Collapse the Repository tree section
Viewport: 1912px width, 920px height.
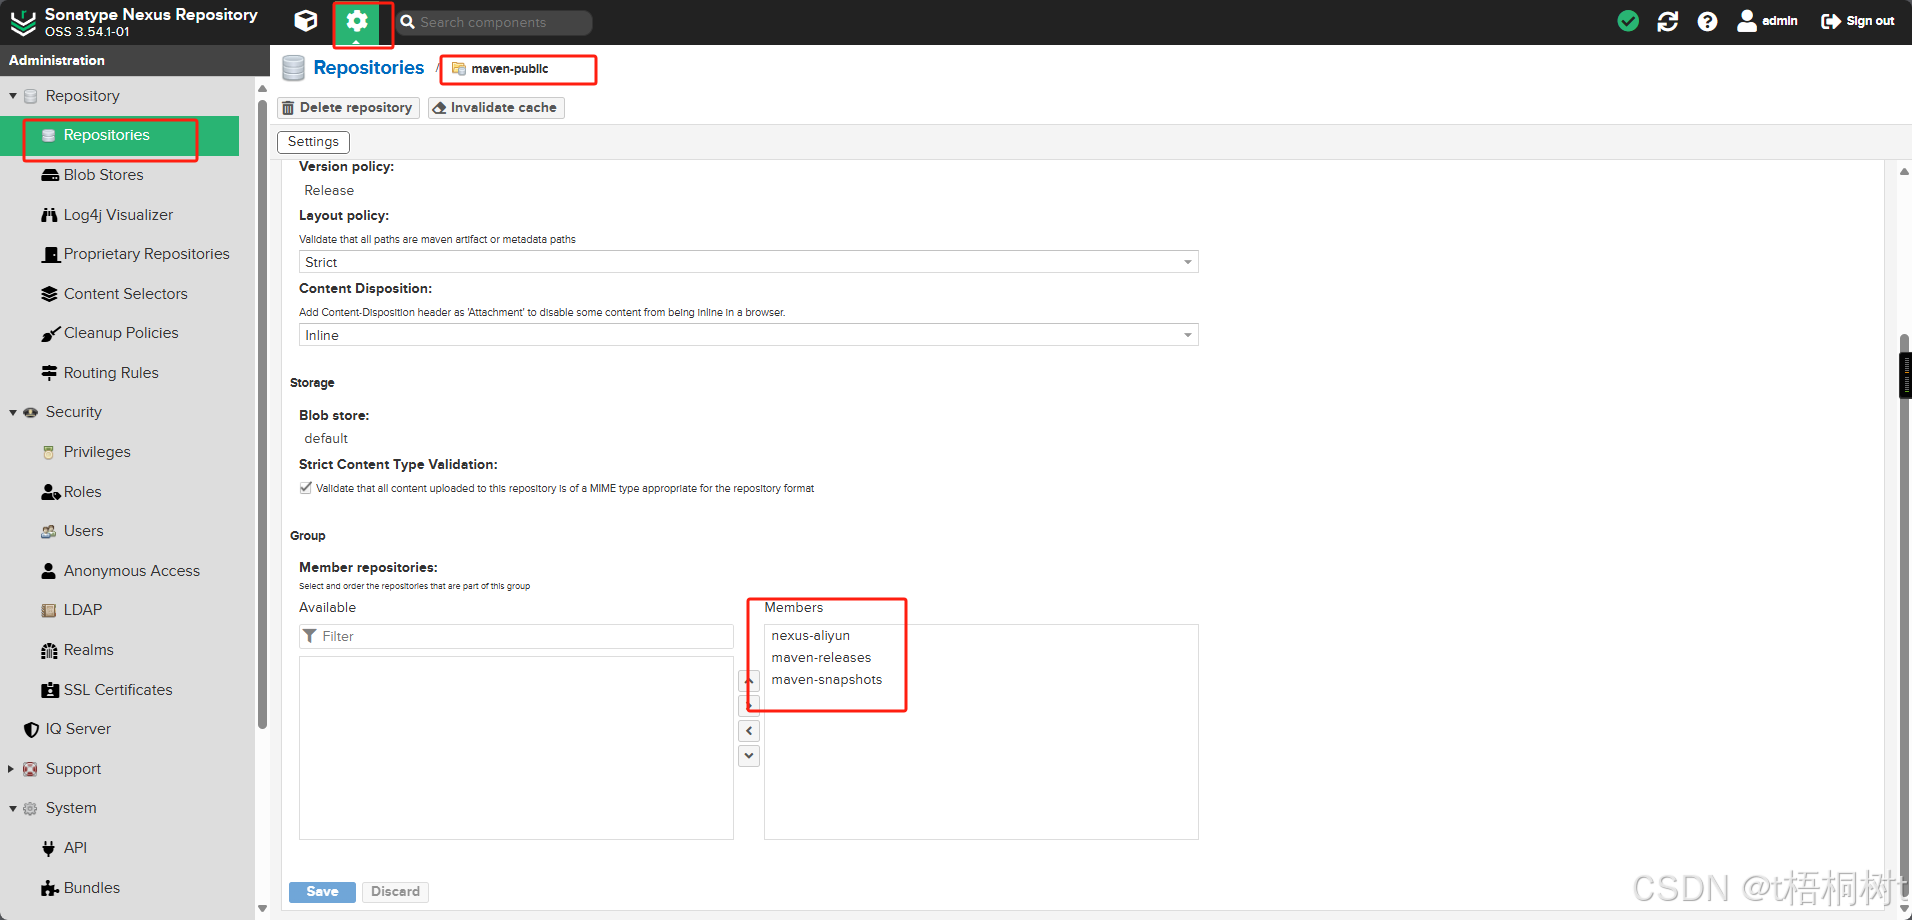coord(13,96)
